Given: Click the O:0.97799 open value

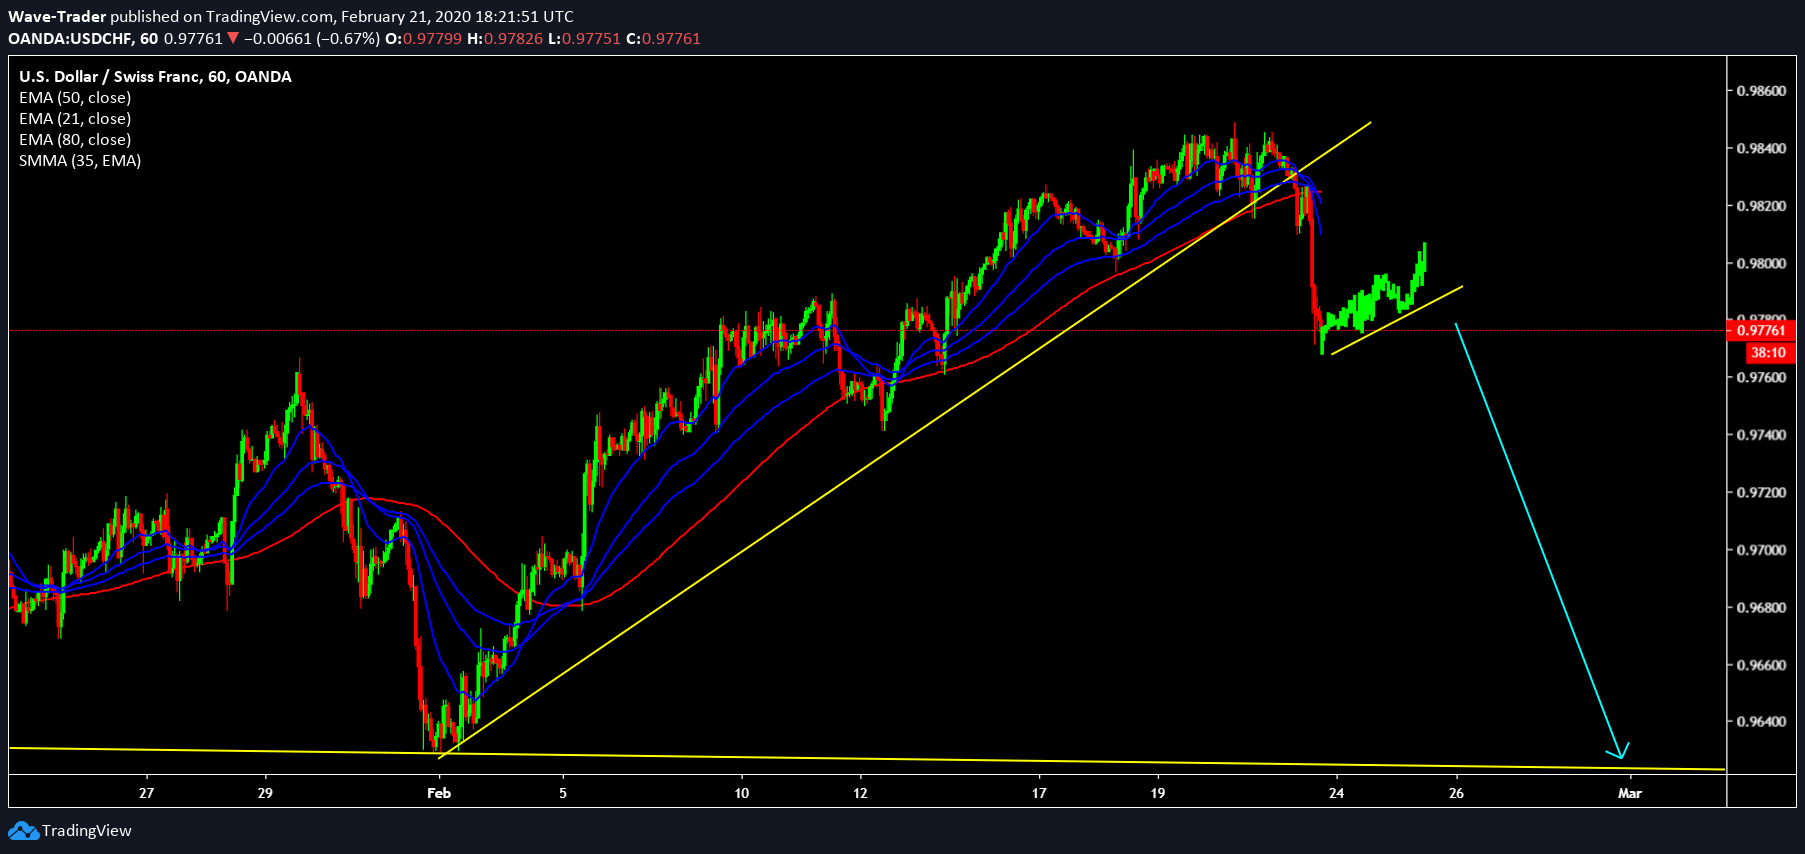Looking at the screenshot, I should (x=424, y=39).
